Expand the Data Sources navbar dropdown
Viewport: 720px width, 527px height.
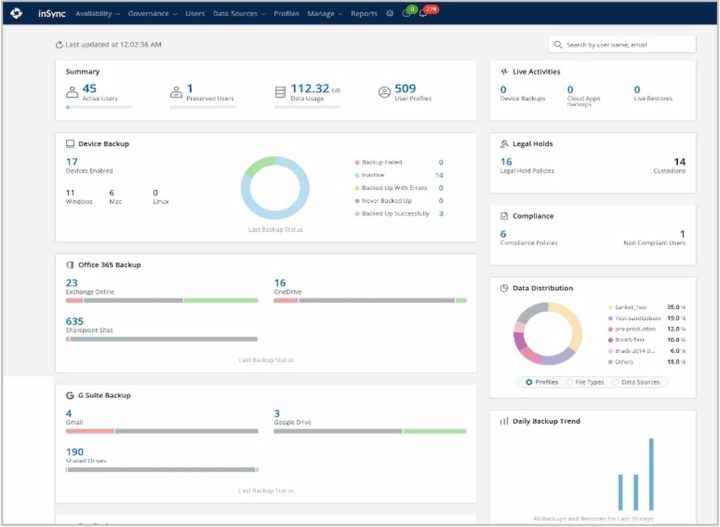[239, 14]
